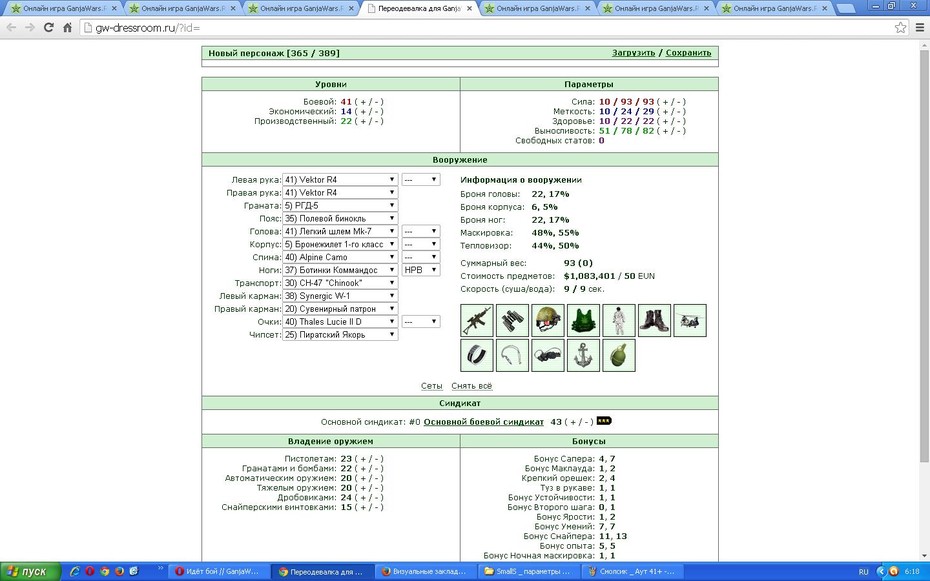Screen dimensions: 930x581
Task: Click the RU language indicator in tray
Action: [x=863, y=572]
